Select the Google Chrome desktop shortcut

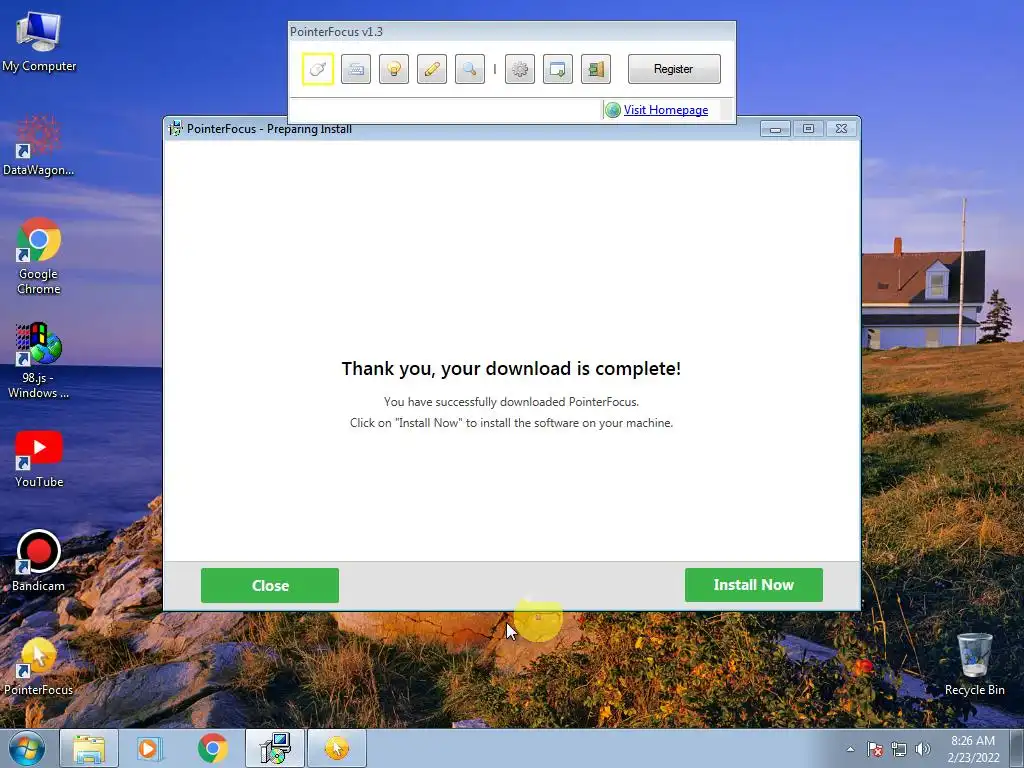pos(39,256)
